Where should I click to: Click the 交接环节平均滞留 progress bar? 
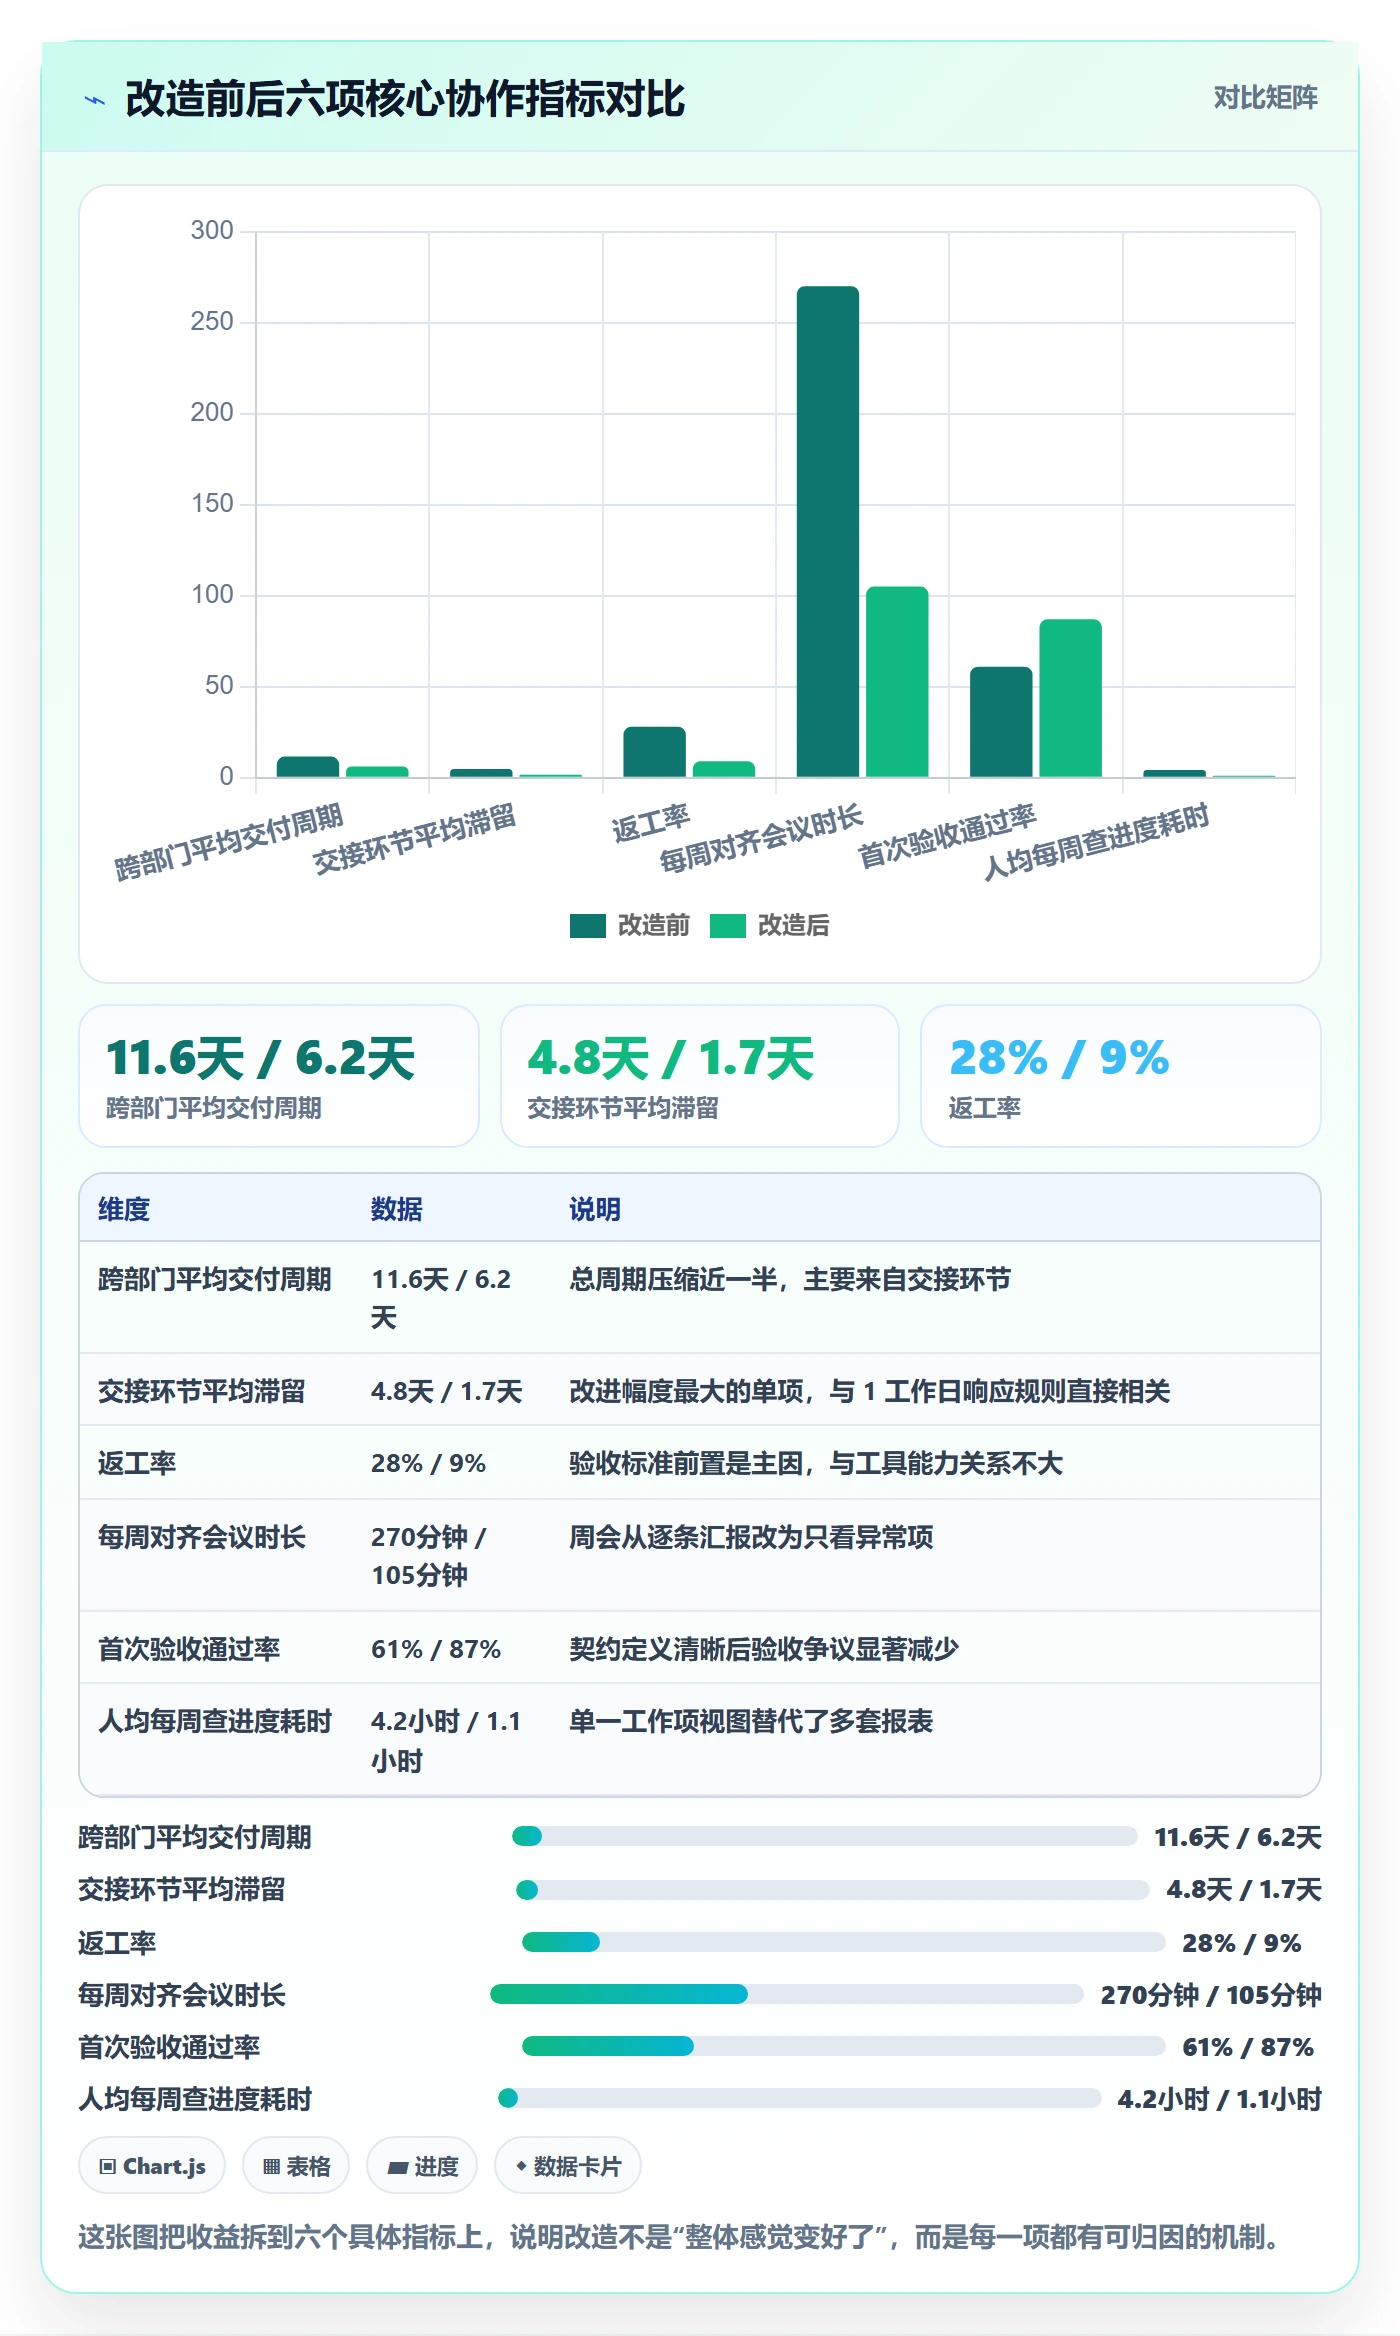(832, 1890)
